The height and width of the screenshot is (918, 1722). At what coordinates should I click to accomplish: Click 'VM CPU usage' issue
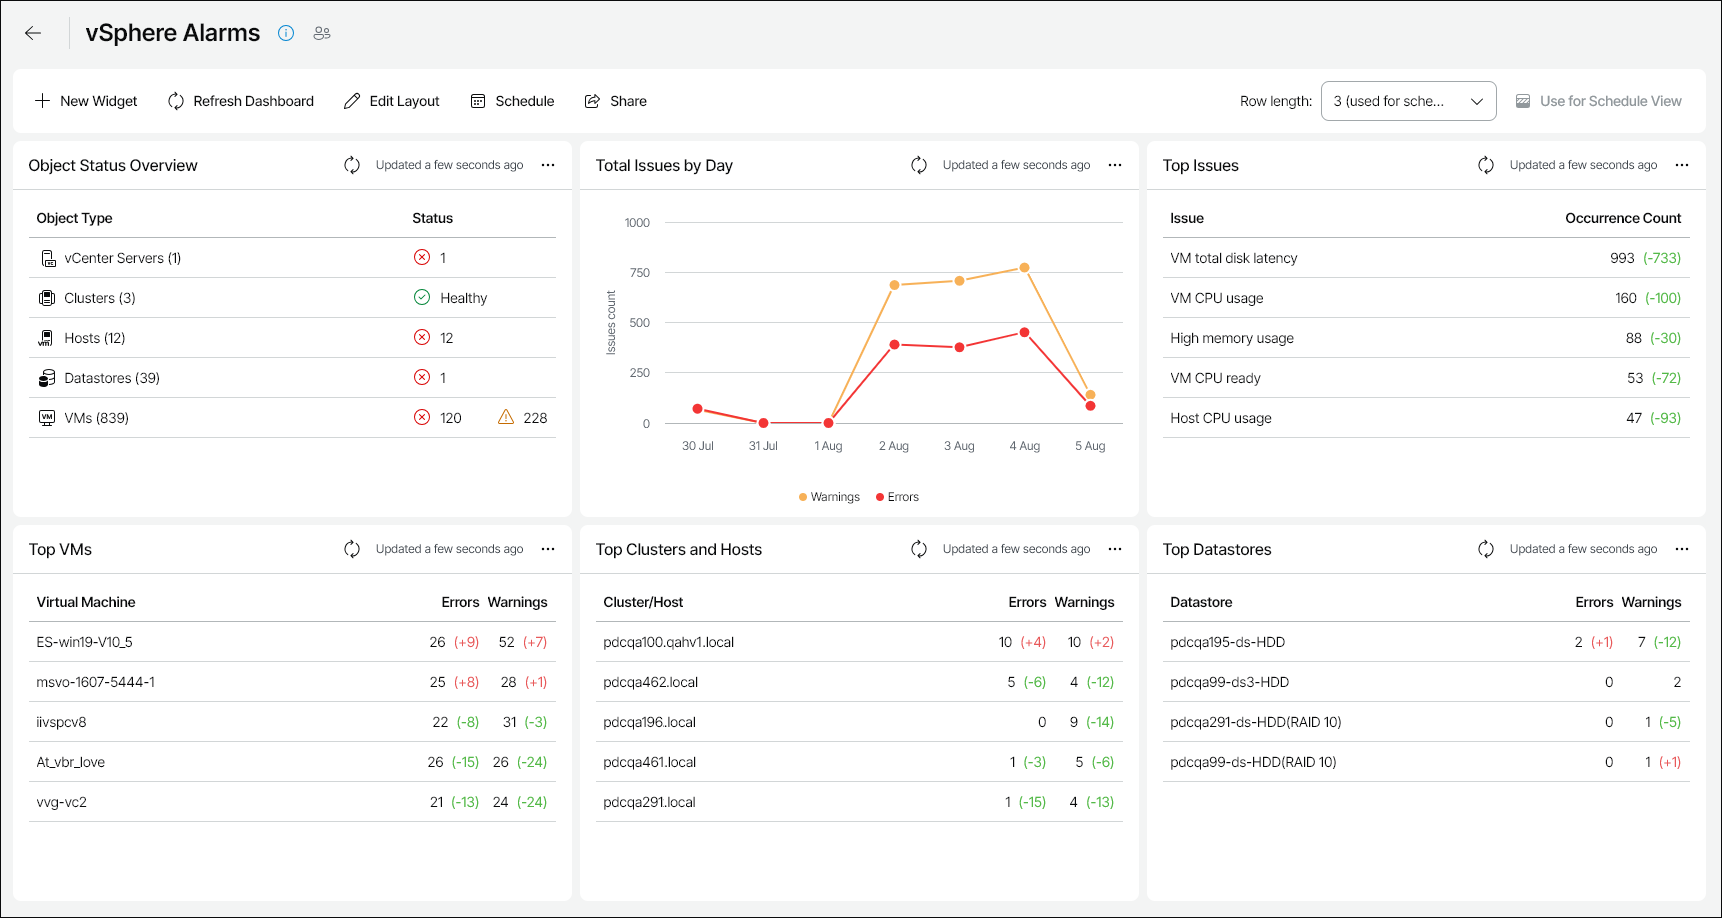click(x=1217, y=298)
